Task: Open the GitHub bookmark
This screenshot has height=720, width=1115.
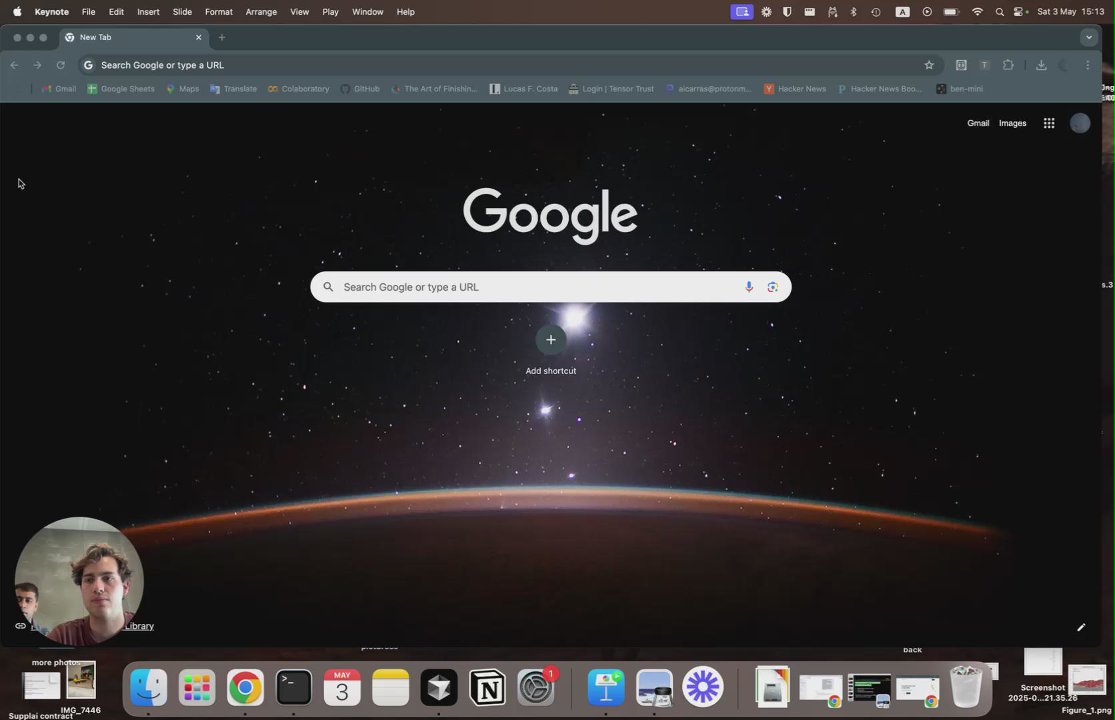Action: 360,89
